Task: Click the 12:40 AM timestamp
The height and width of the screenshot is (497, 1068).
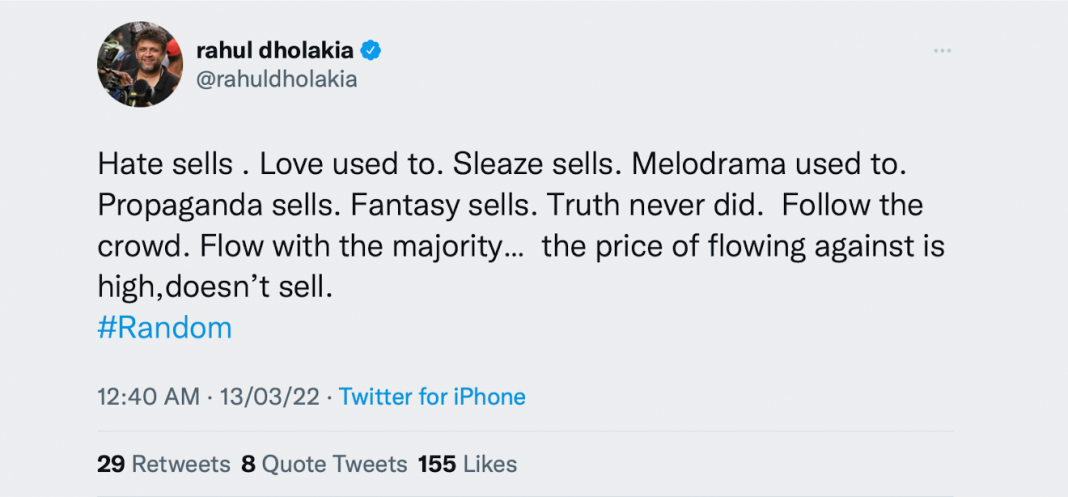Action: click(x=148, y=397)
